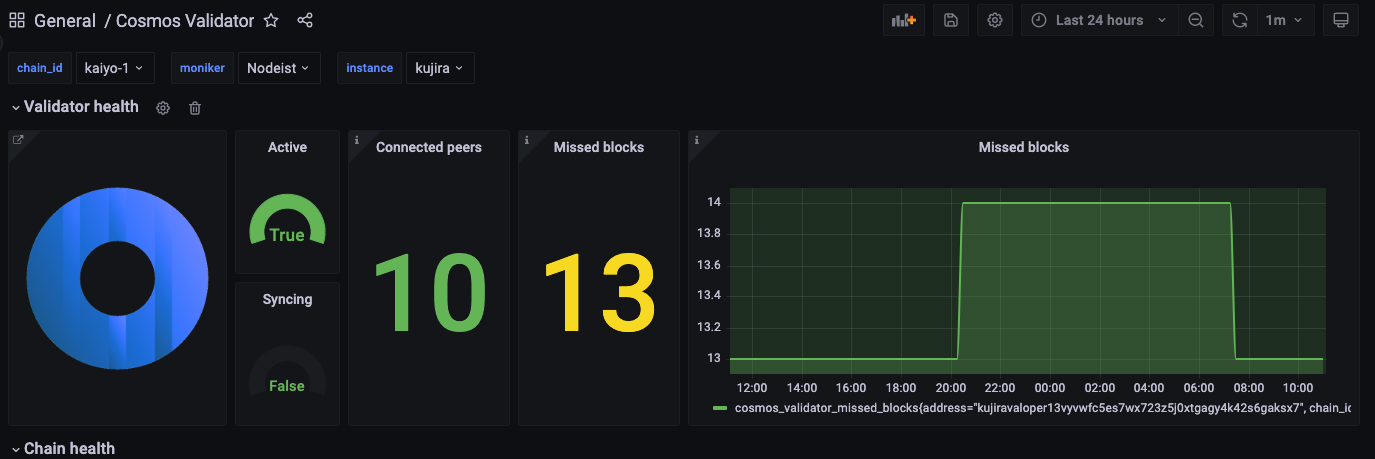Switch to TV display mode
The height and width of the screenshot is (459, 1375).
tap(1341, 20)
